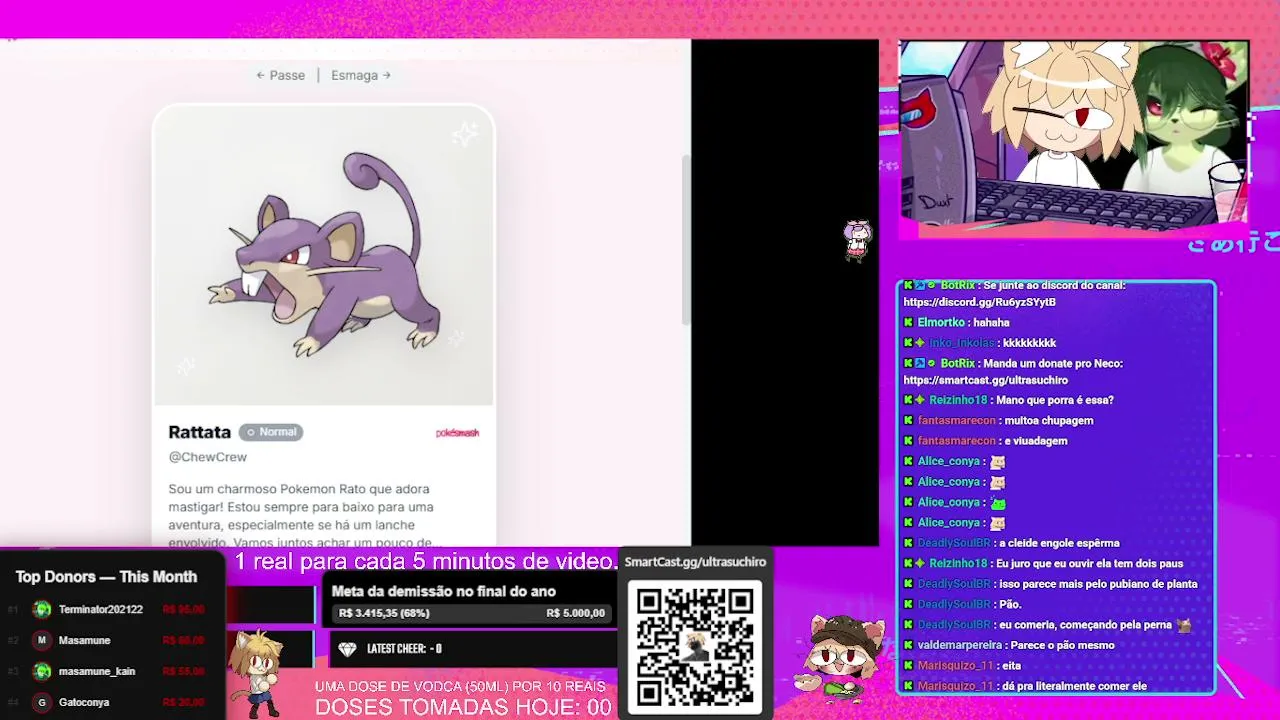1280x720 pixels.
Task: Click the emote in DeadlySoulBR's 'pela perna' message
Action: (x=1184, y=625)
